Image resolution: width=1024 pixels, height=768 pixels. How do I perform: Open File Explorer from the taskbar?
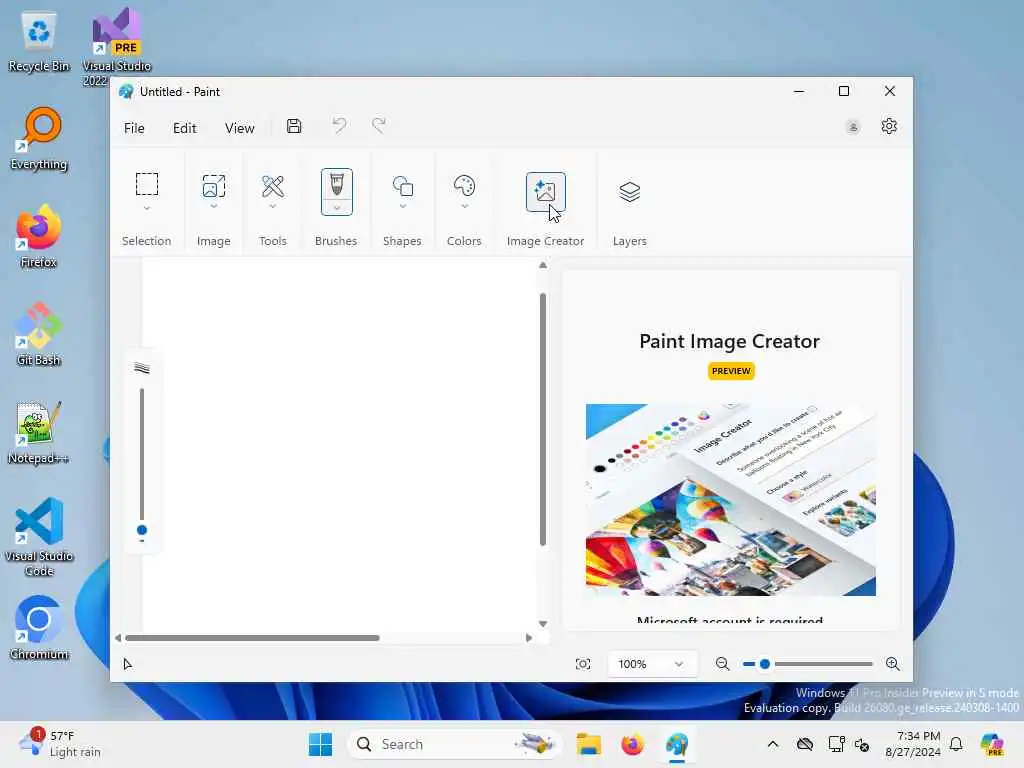[x=588, y=744]
